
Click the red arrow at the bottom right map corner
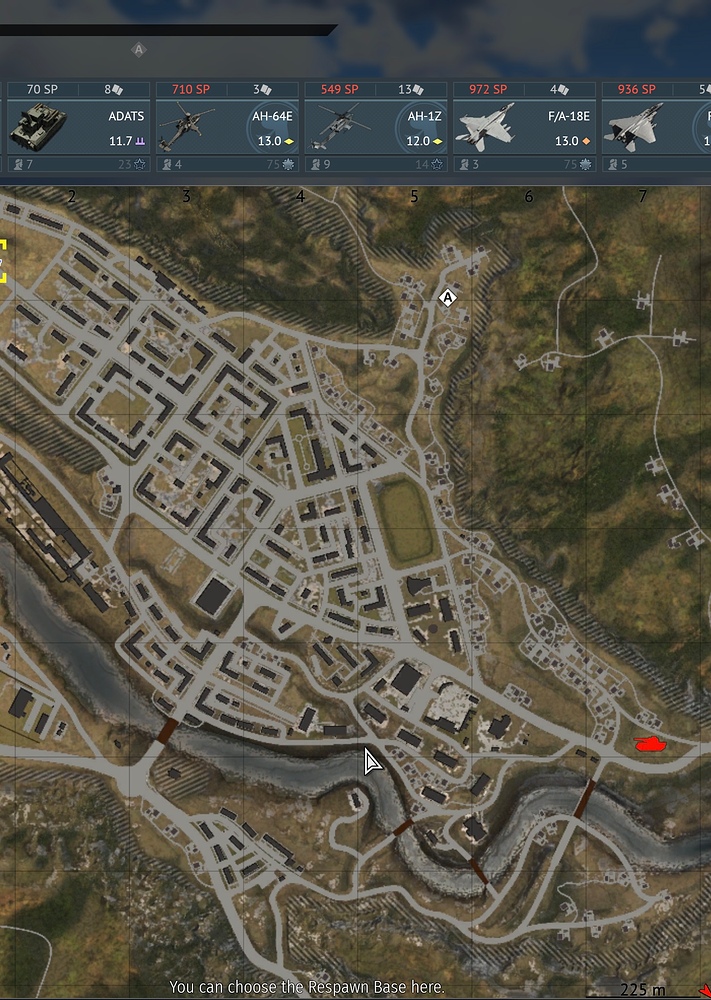[705, 990]
